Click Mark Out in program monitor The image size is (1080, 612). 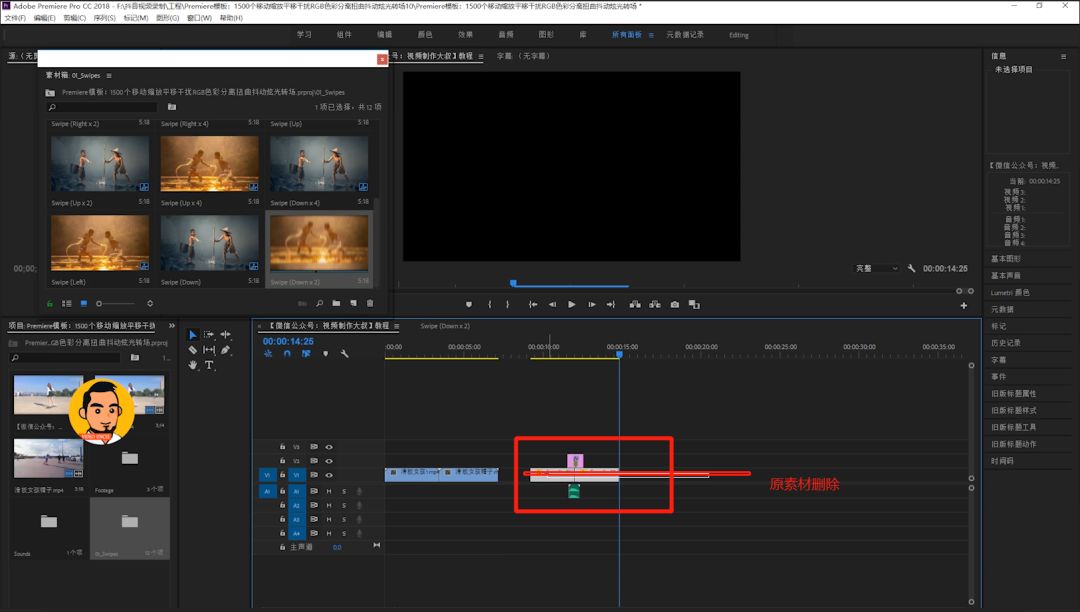tap(508, 304)
